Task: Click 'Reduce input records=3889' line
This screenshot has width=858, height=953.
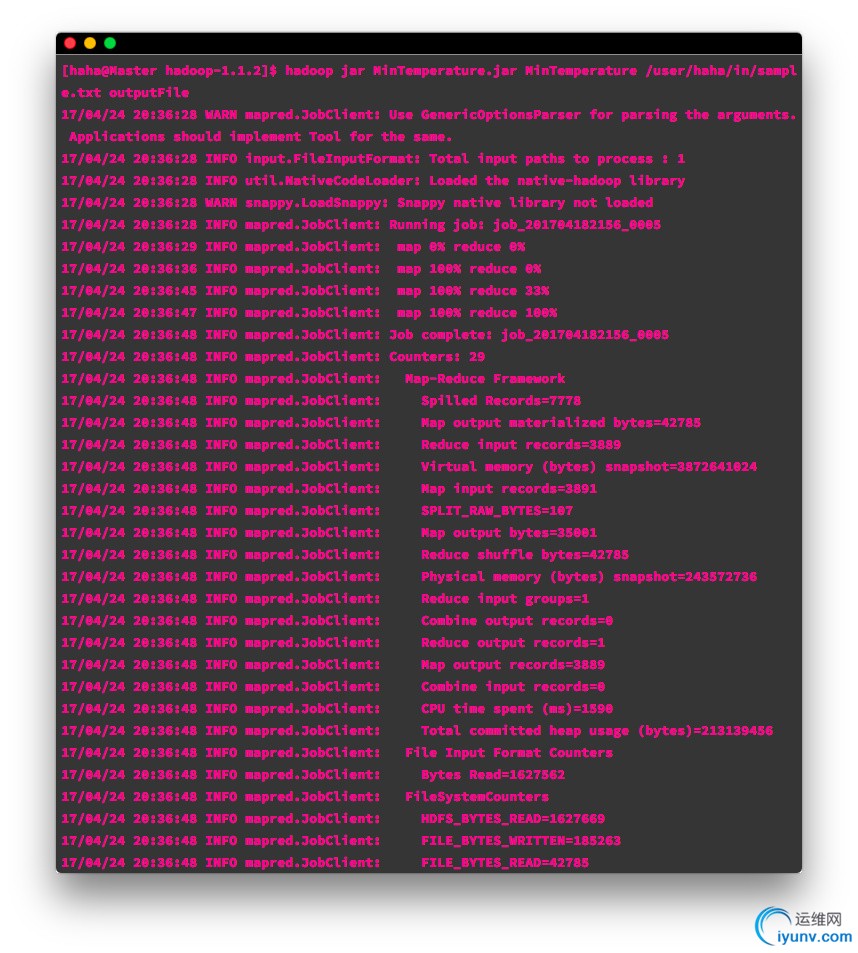Action: click(341, 444)
